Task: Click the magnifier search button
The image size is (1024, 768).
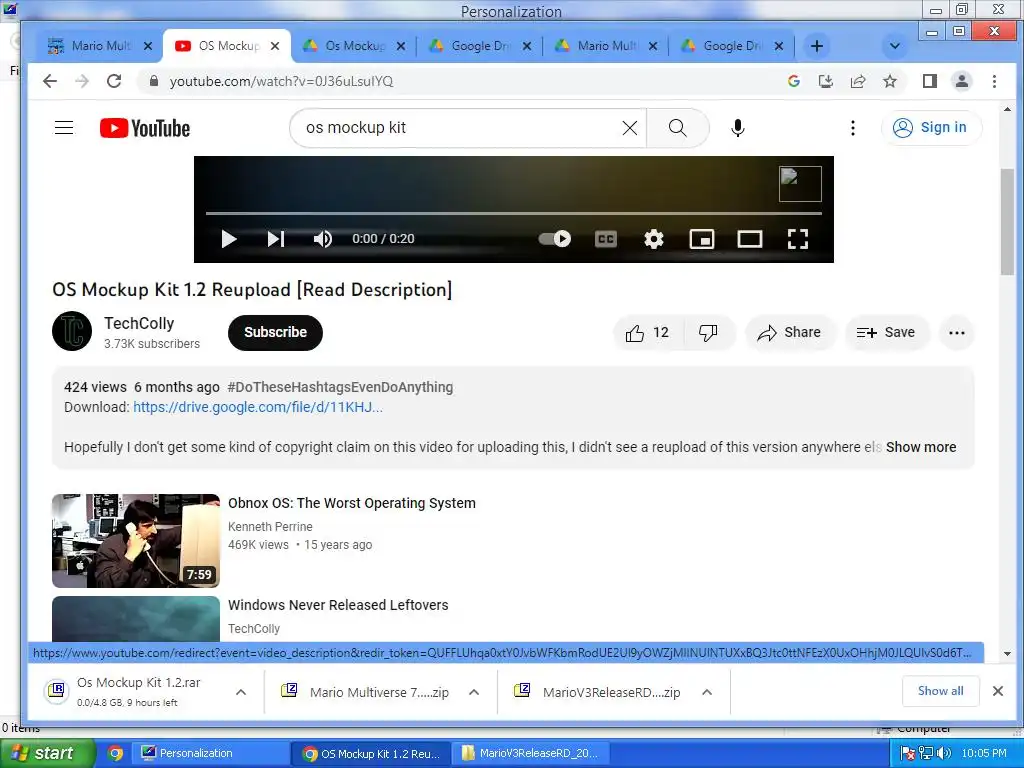Action: pos(678,128)
